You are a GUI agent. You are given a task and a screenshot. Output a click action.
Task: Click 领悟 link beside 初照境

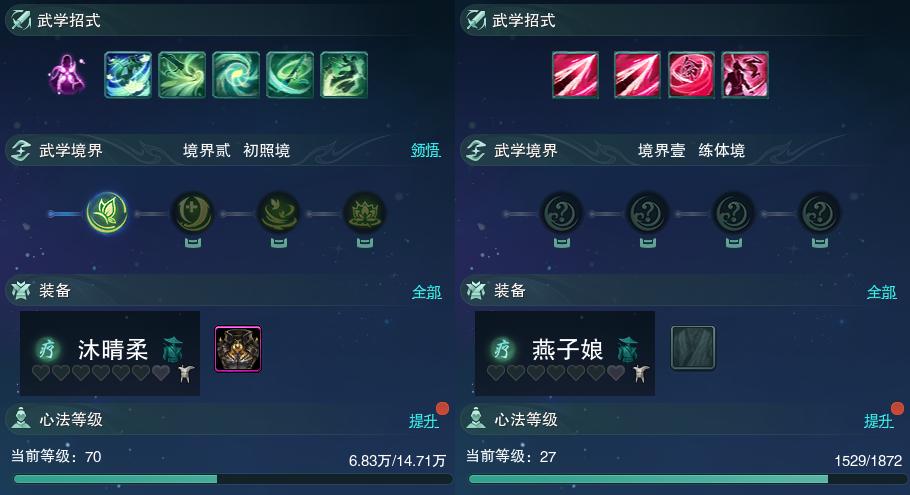point(425,150)
